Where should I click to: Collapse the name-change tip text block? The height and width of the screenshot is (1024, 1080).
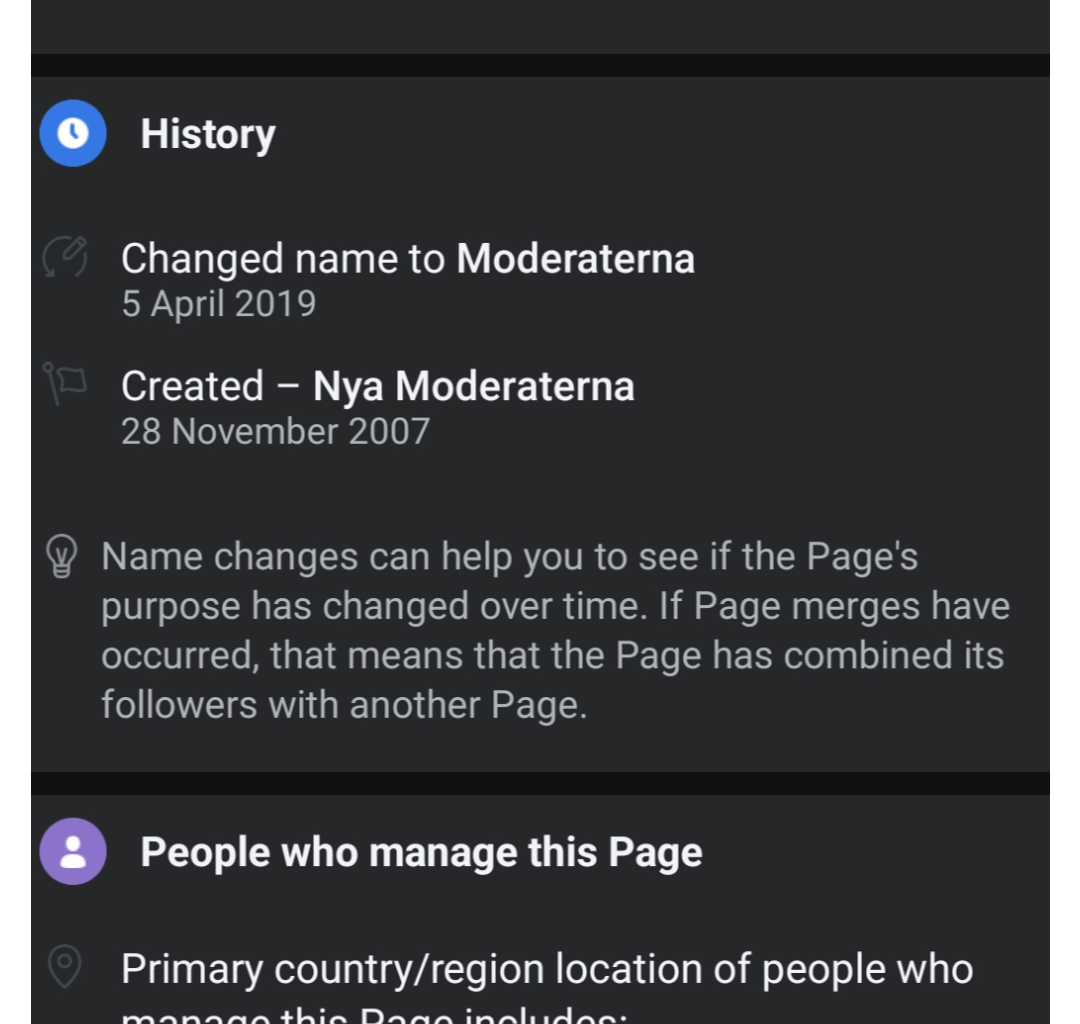coord(555,630)
